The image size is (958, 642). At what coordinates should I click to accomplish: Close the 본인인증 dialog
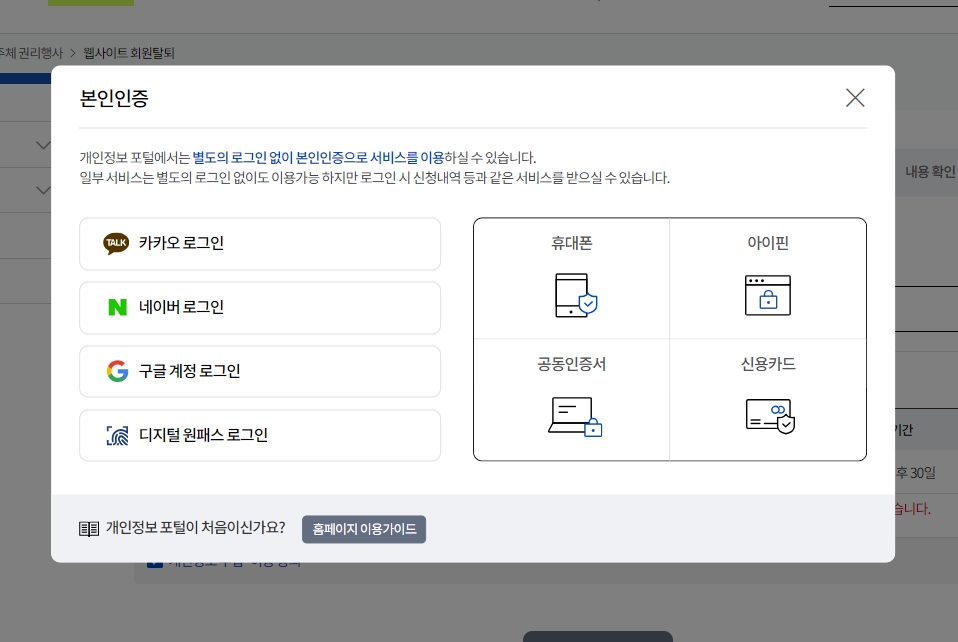point(855,98)
